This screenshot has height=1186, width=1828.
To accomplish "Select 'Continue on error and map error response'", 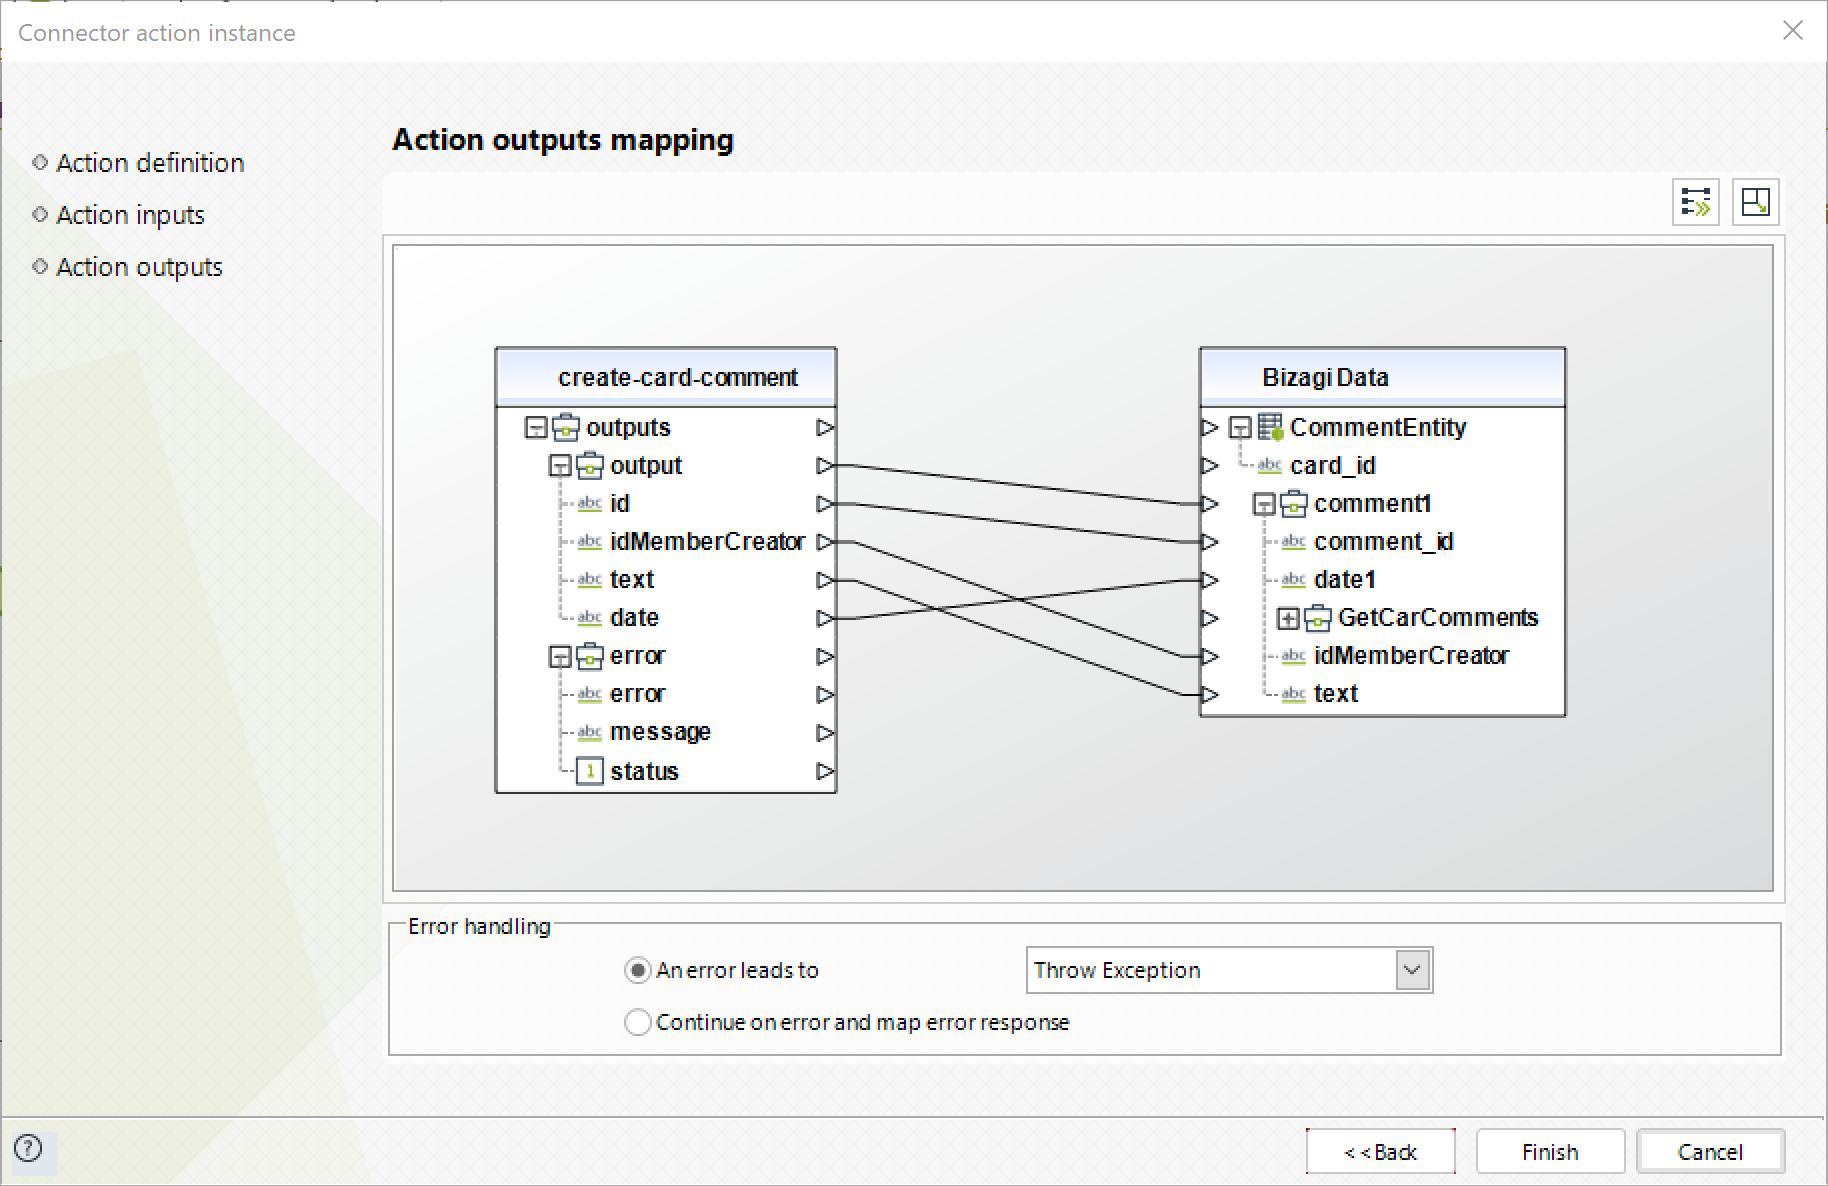I will pyautogui.click(x=637, y=1022).
